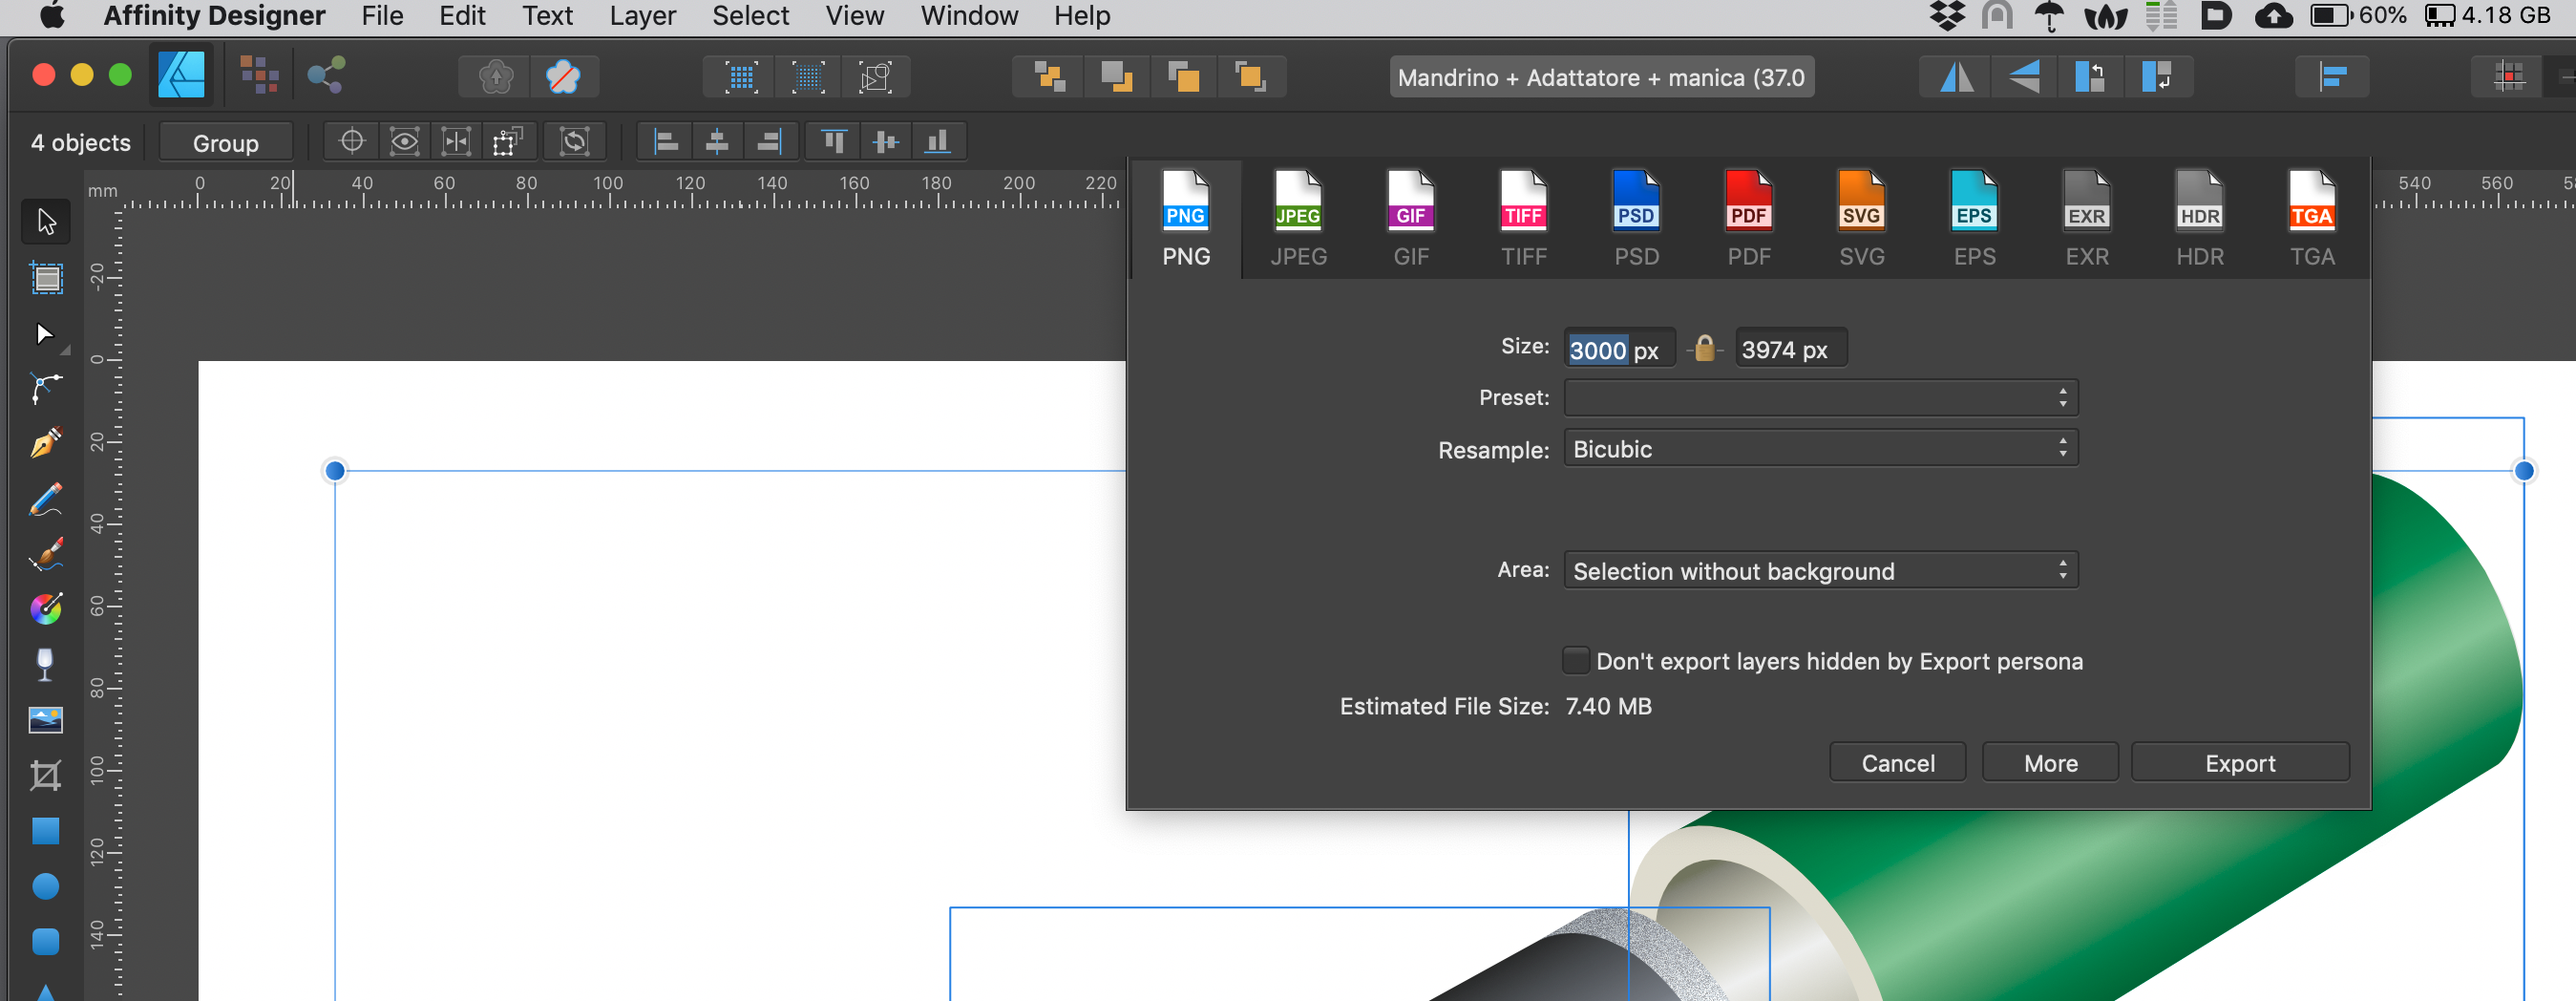
Task: Switch to Pixel persona icon
Action: tap(260, 75)
